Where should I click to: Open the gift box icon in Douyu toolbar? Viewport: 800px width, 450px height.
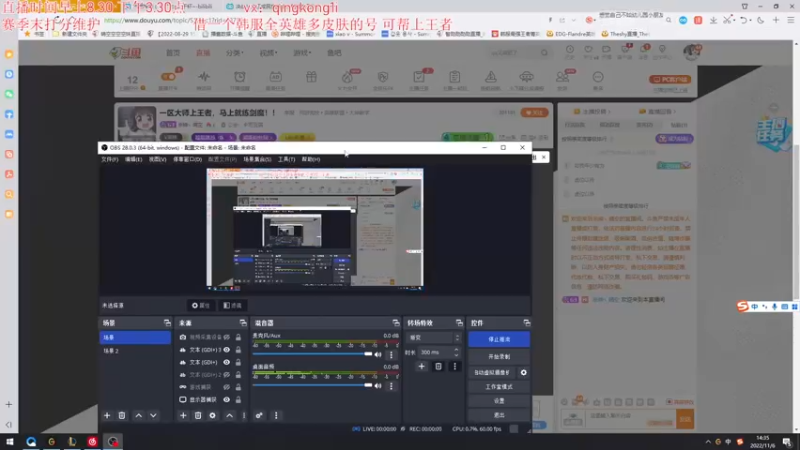pyautogui.click(x=311, y=77)
